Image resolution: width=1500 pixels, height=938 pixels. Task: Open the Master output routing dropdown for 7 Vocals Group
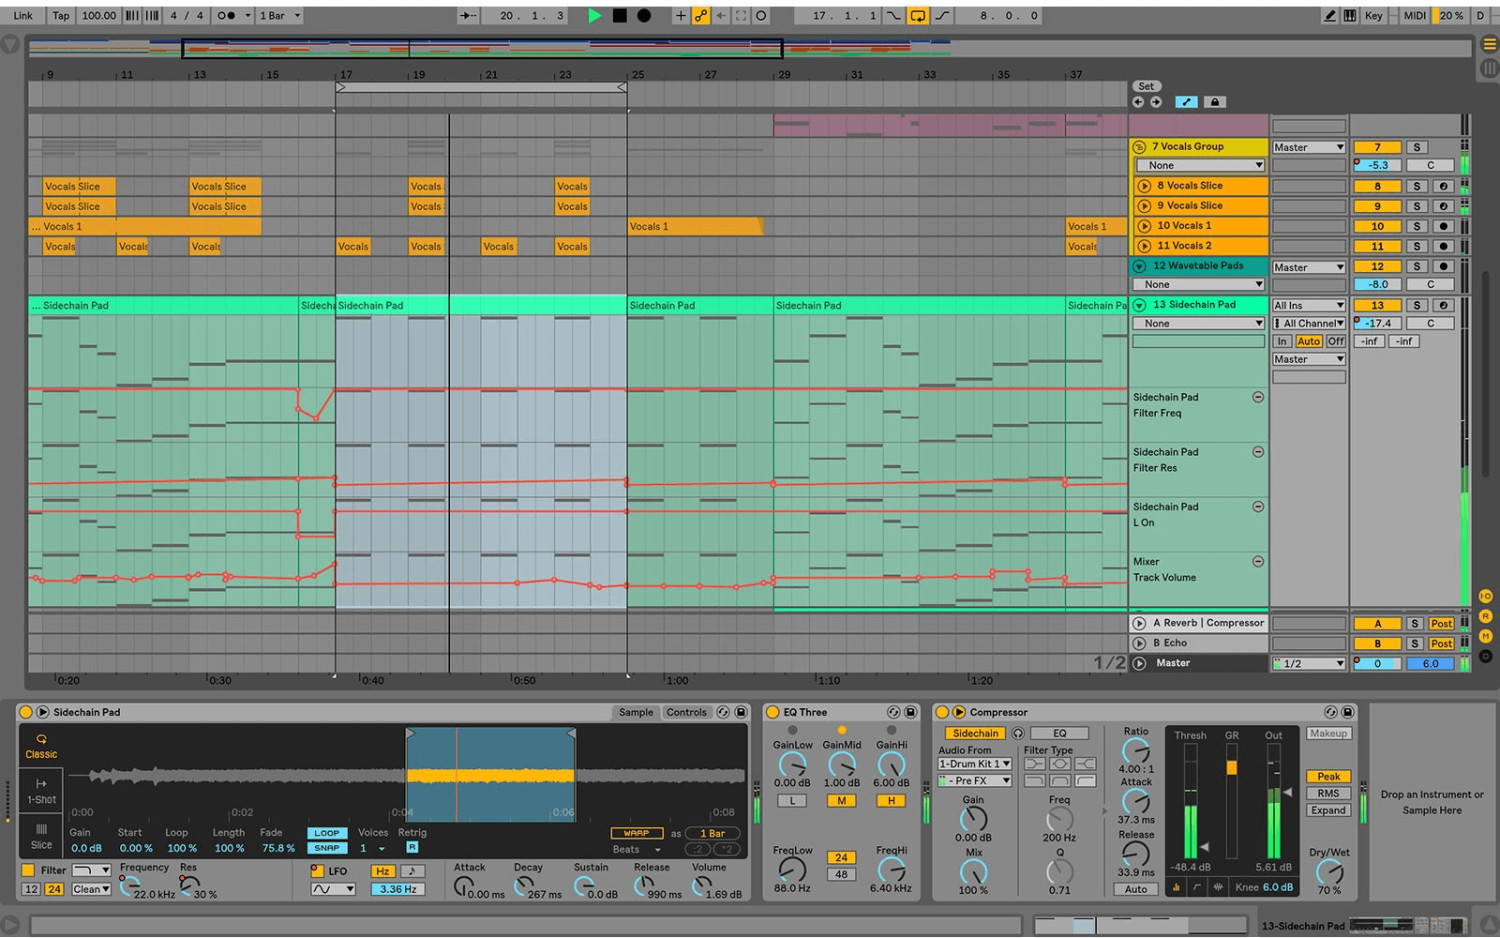click(1308, 146)
